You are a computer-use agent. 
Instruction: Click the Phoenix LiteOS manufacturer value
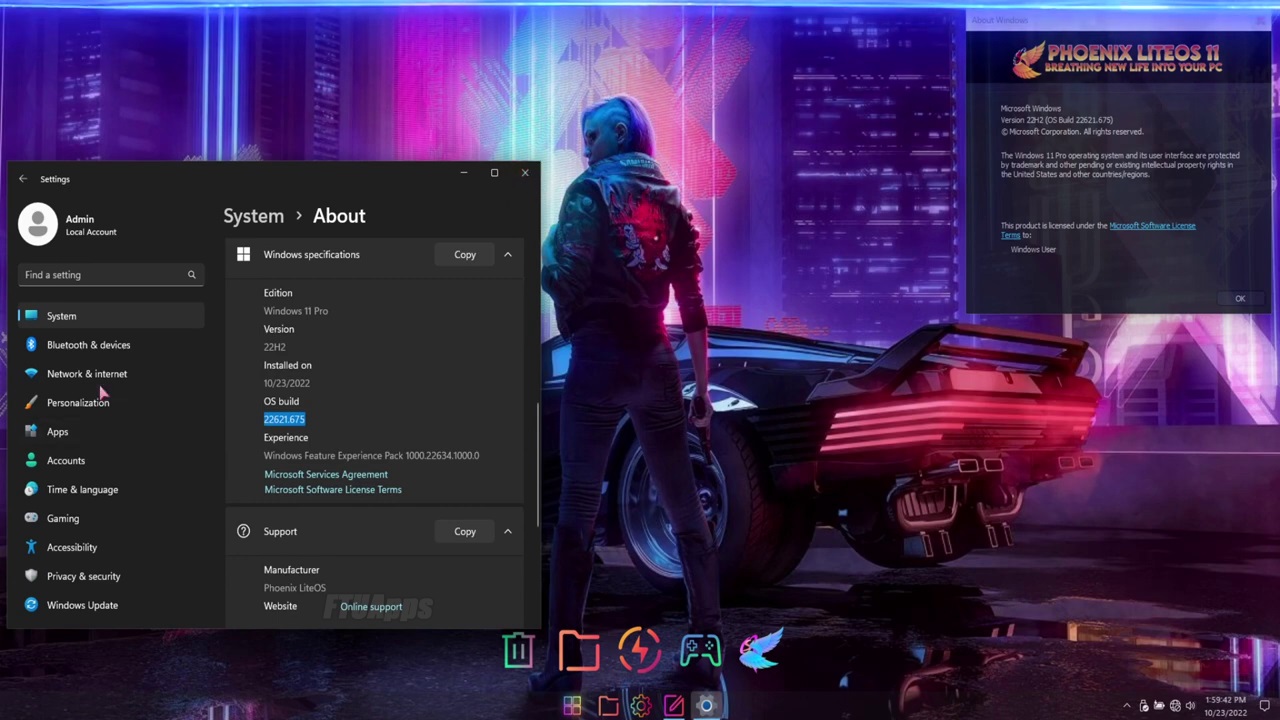(x=295, y=588)
